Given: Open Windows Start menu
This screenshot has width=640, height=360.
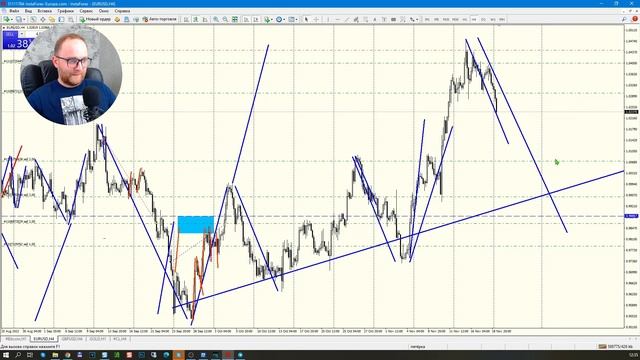Looking at the screenshot, I should pos(6,355).
